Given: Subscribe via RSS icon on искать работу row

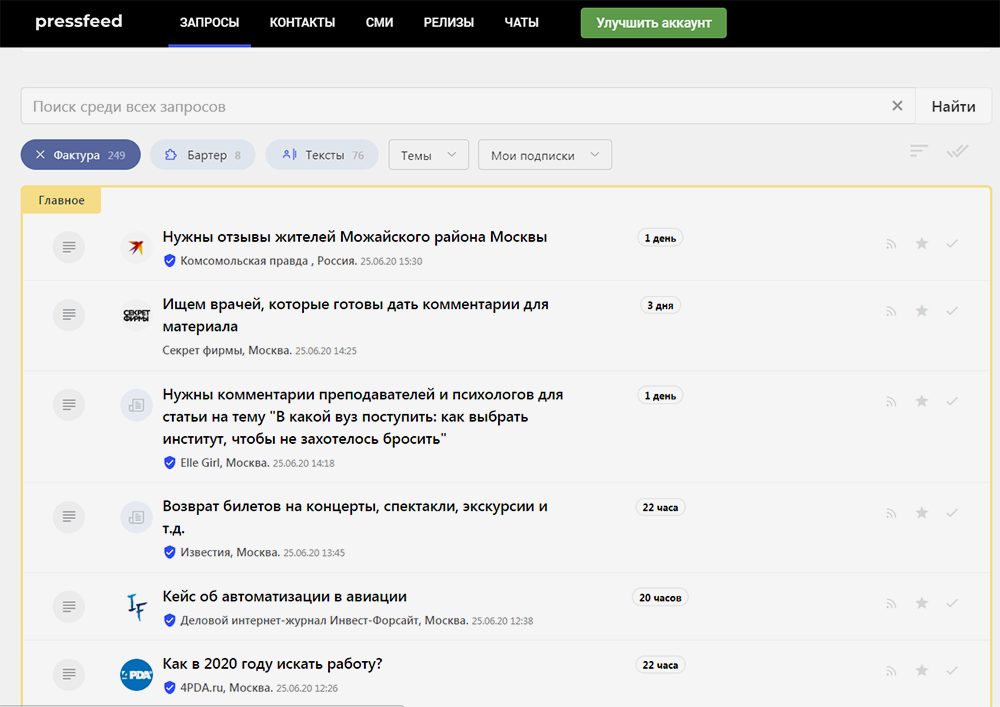Looking at the screenshot, I should pos(891,671).
